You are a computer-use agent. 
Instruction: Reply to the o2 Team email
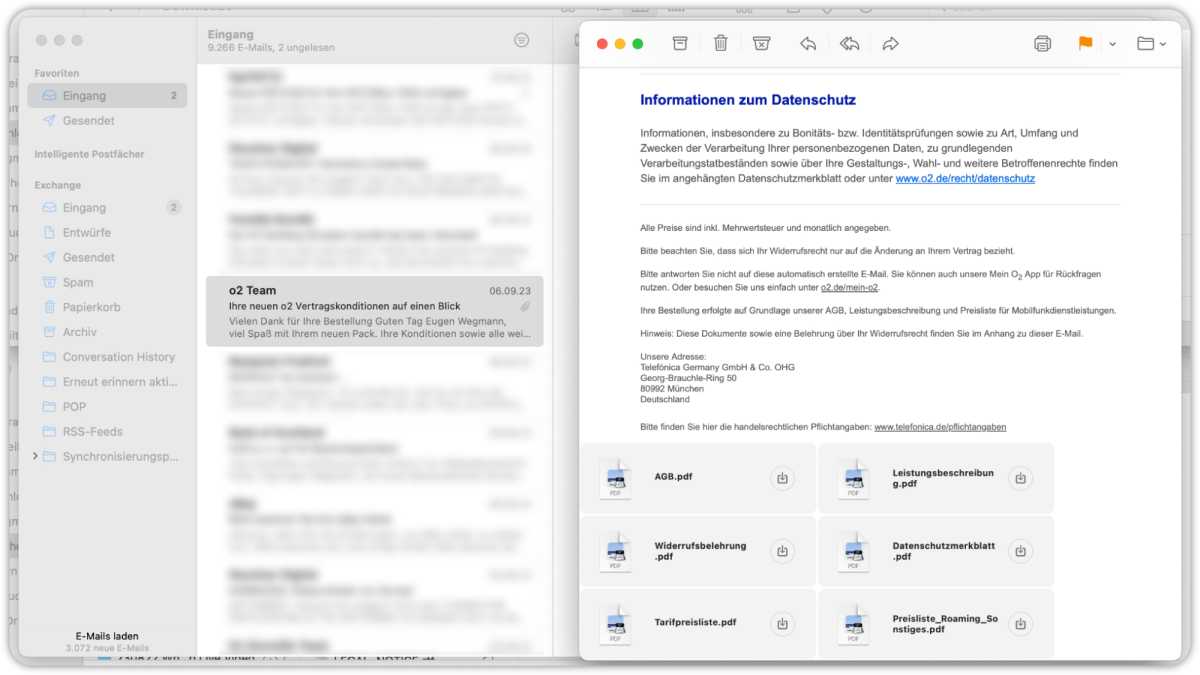coord(808,43)
